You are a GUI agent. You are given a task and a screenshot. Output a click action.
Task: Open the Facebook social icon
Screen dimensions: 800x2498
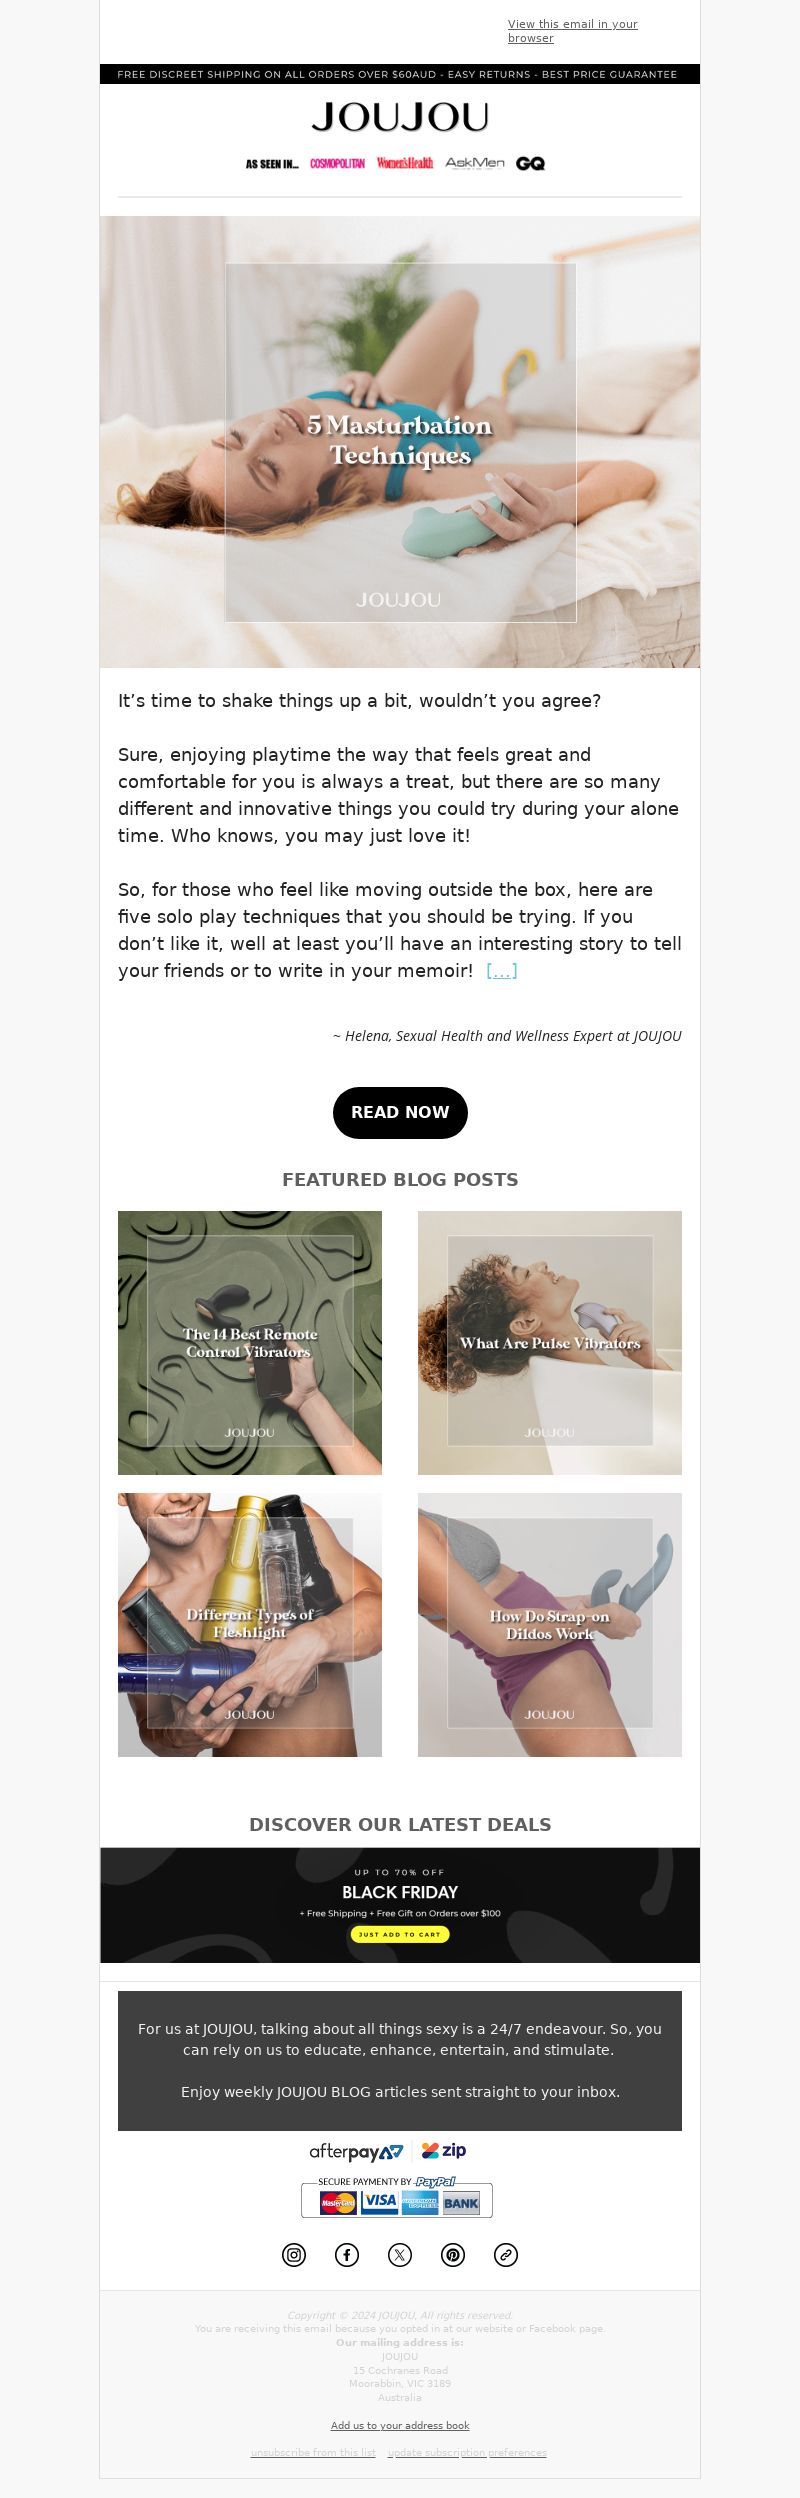pos(347,2255)
